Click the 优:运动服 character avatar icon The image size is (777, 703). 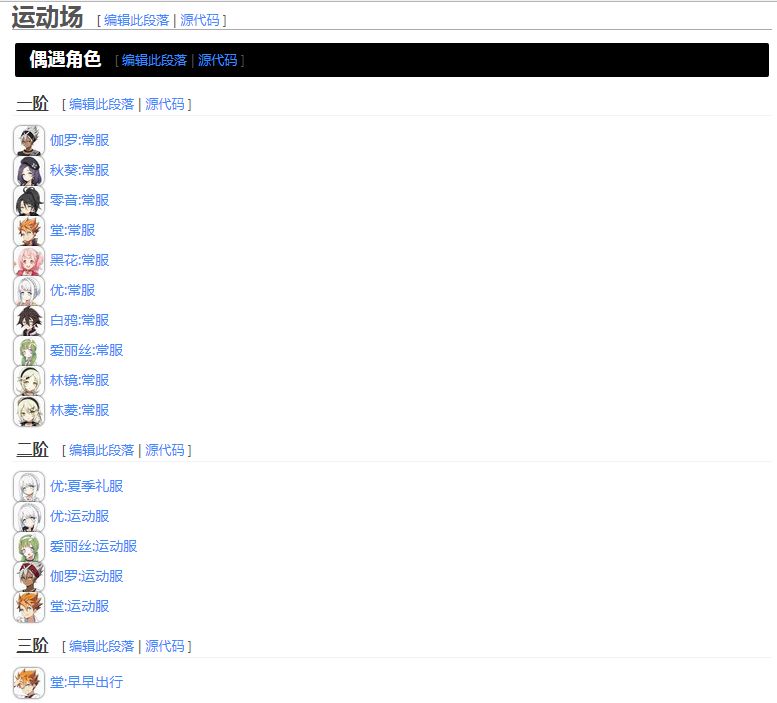29,516
